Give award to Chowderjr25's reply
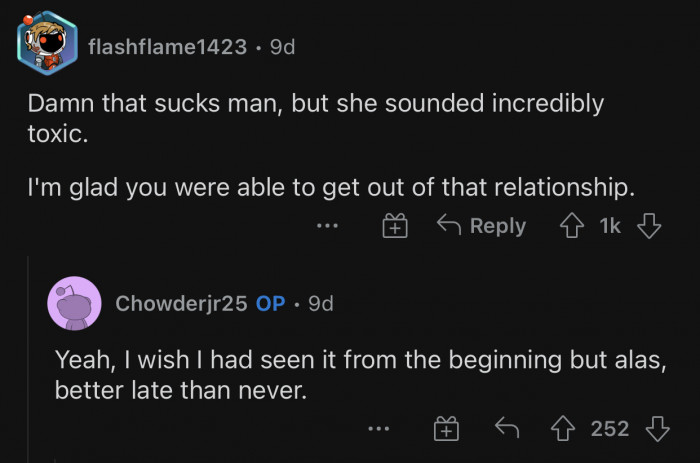 pos(446,429)
